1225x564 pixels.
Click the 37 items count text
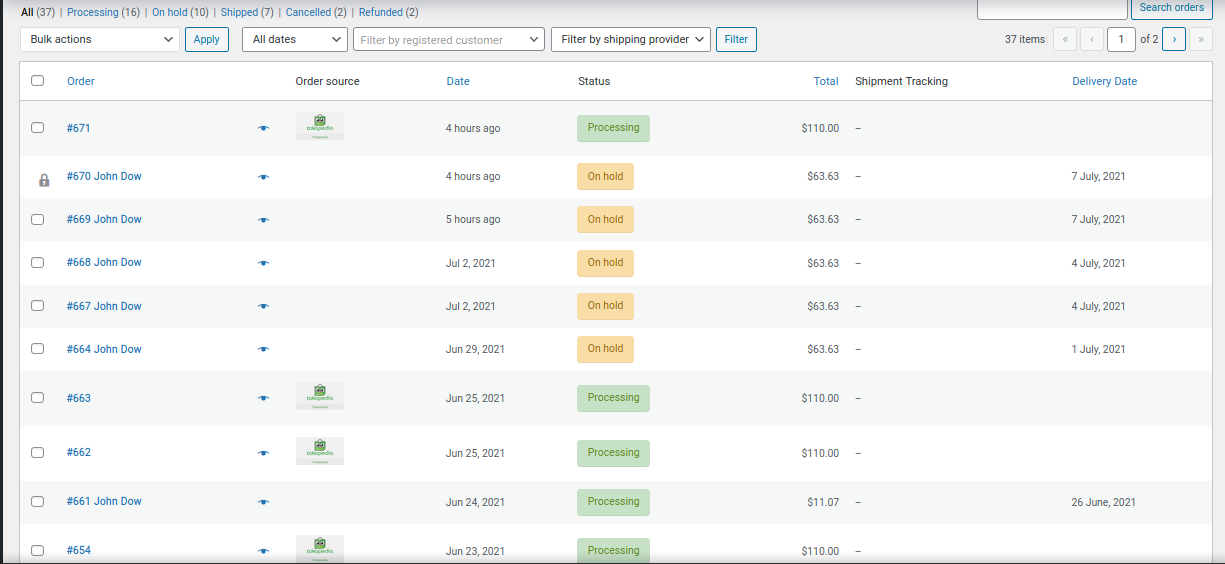tap(1025, 39)
